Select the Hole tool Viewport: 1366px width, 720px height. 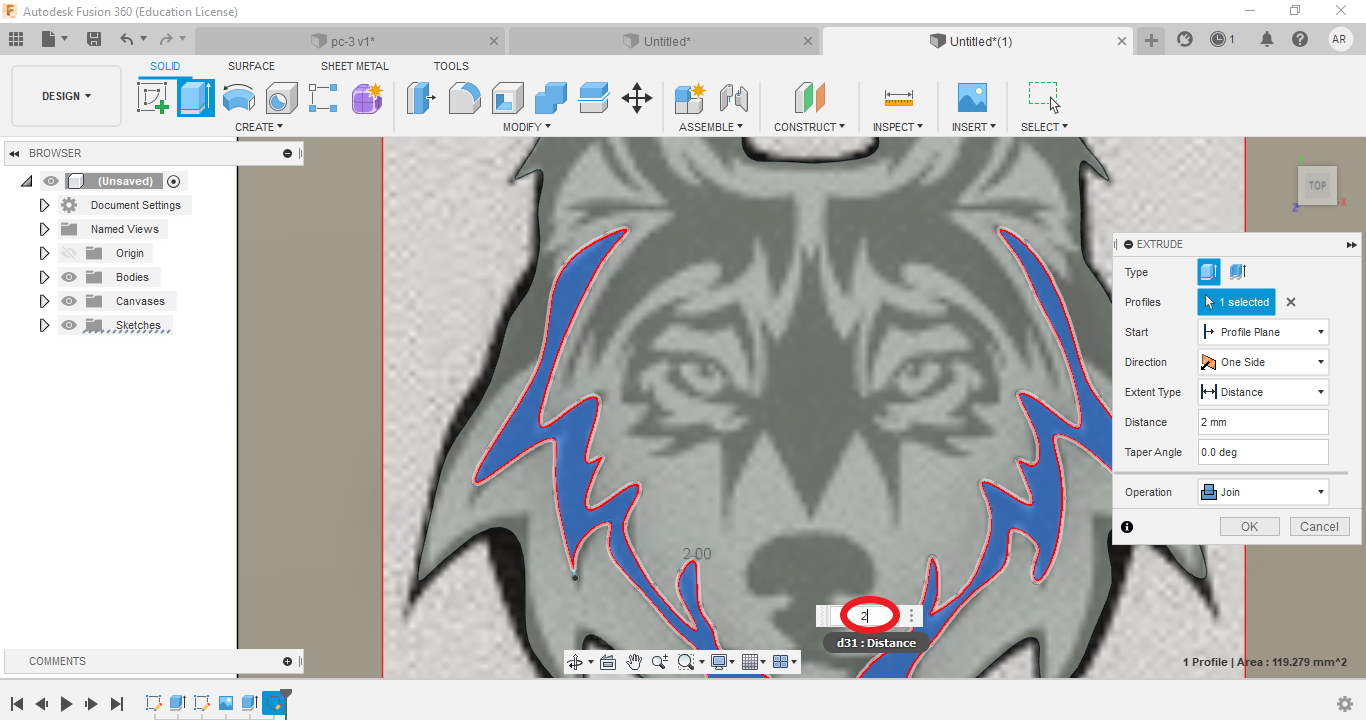coord(281,98)
